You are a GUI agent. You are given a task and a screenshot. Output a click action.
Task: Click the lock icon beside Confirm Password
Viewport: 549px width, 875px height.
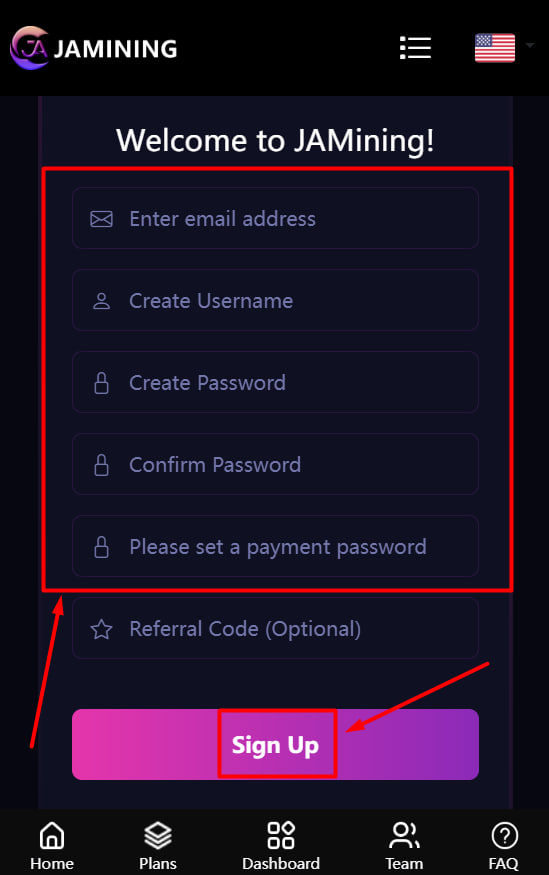[102, 465]
